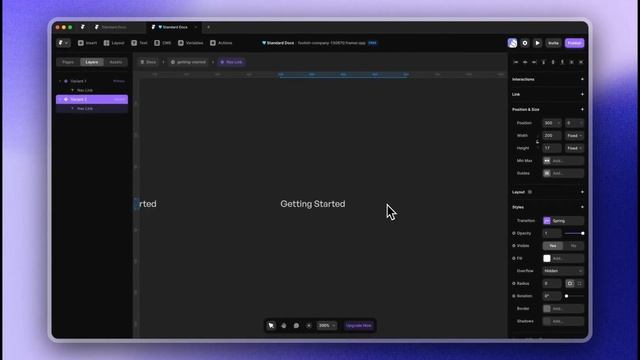Open the Framer logo main menu
This screenshot has width=640, height=360.
pos(63,43)
